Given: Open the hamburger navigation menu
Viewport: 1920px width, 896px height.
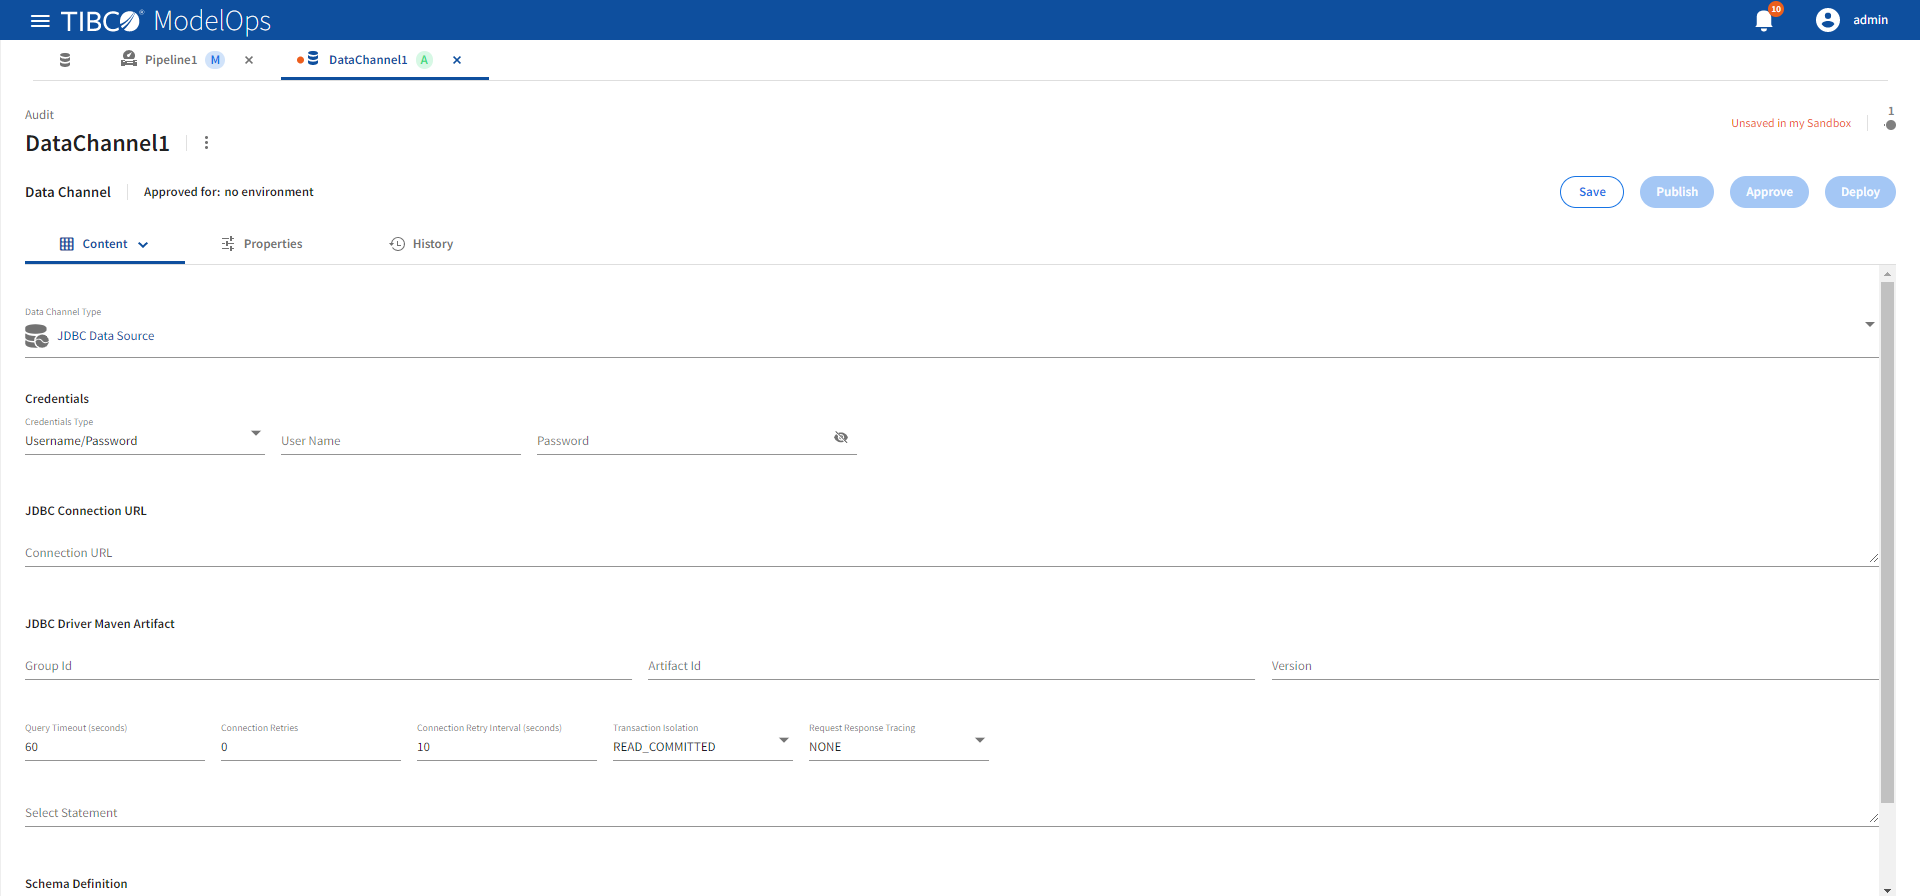Looking at the screenshot, I should point(40,21).
